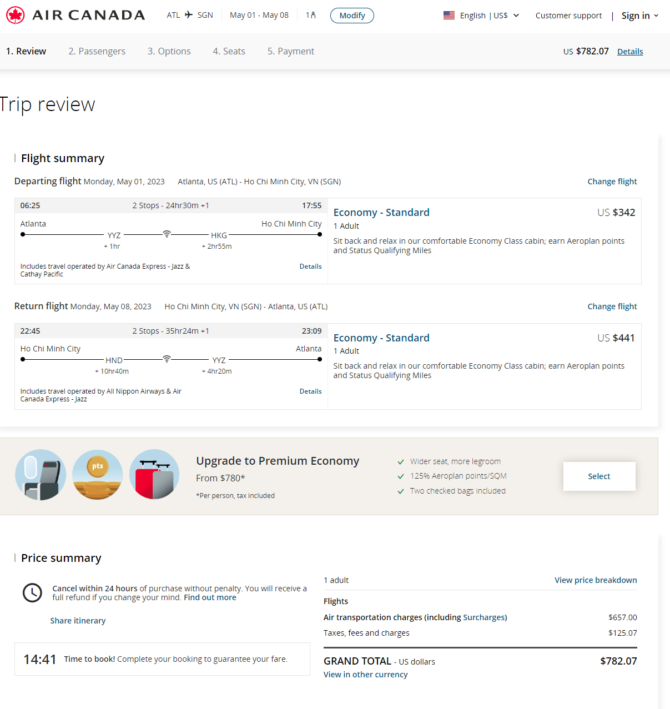
Task: Click Economy - Standard on return flight
Action: (381, 338)
